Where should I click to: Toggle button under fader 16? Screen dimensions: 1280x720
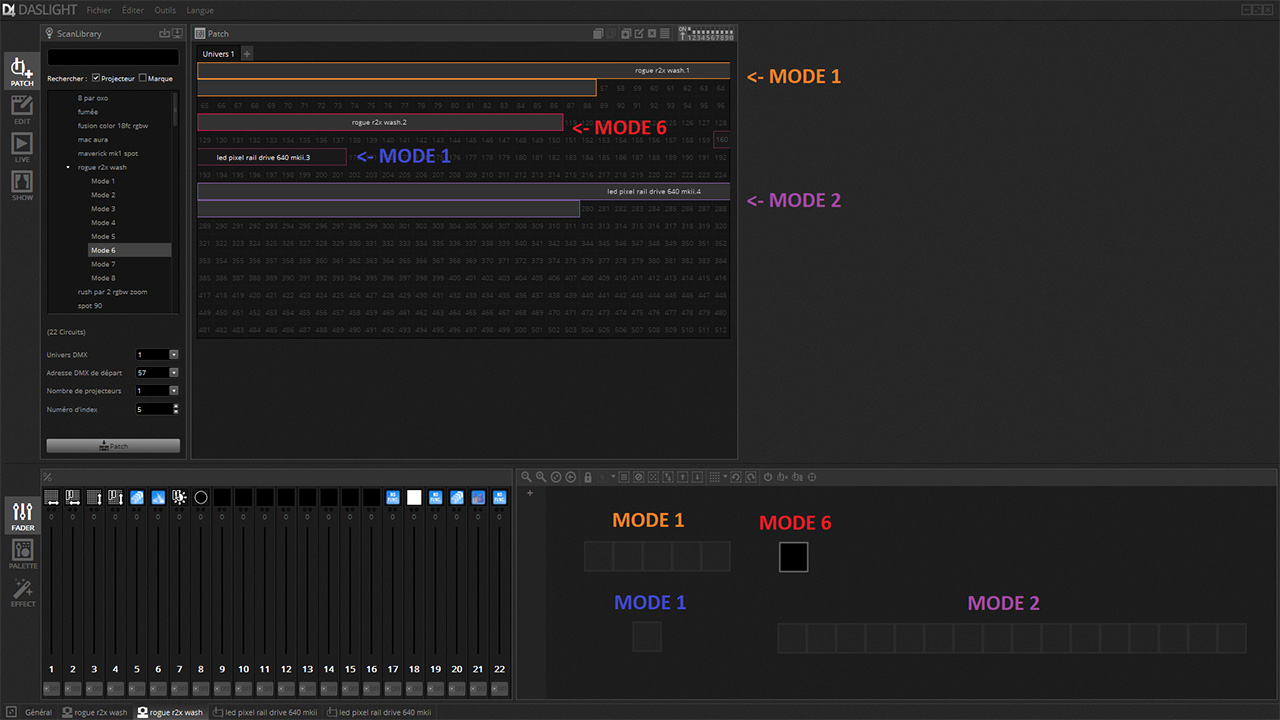[371, 689]
